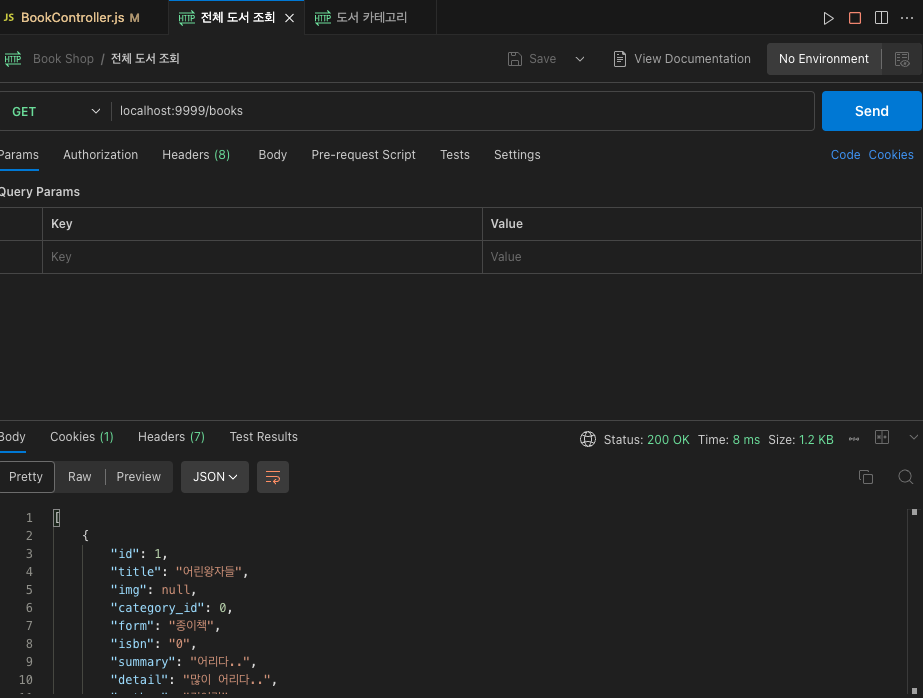The height and width of the screenshot is (698, 923).
Task: Switch response view to Preview
Action: (x=138, y=477)
